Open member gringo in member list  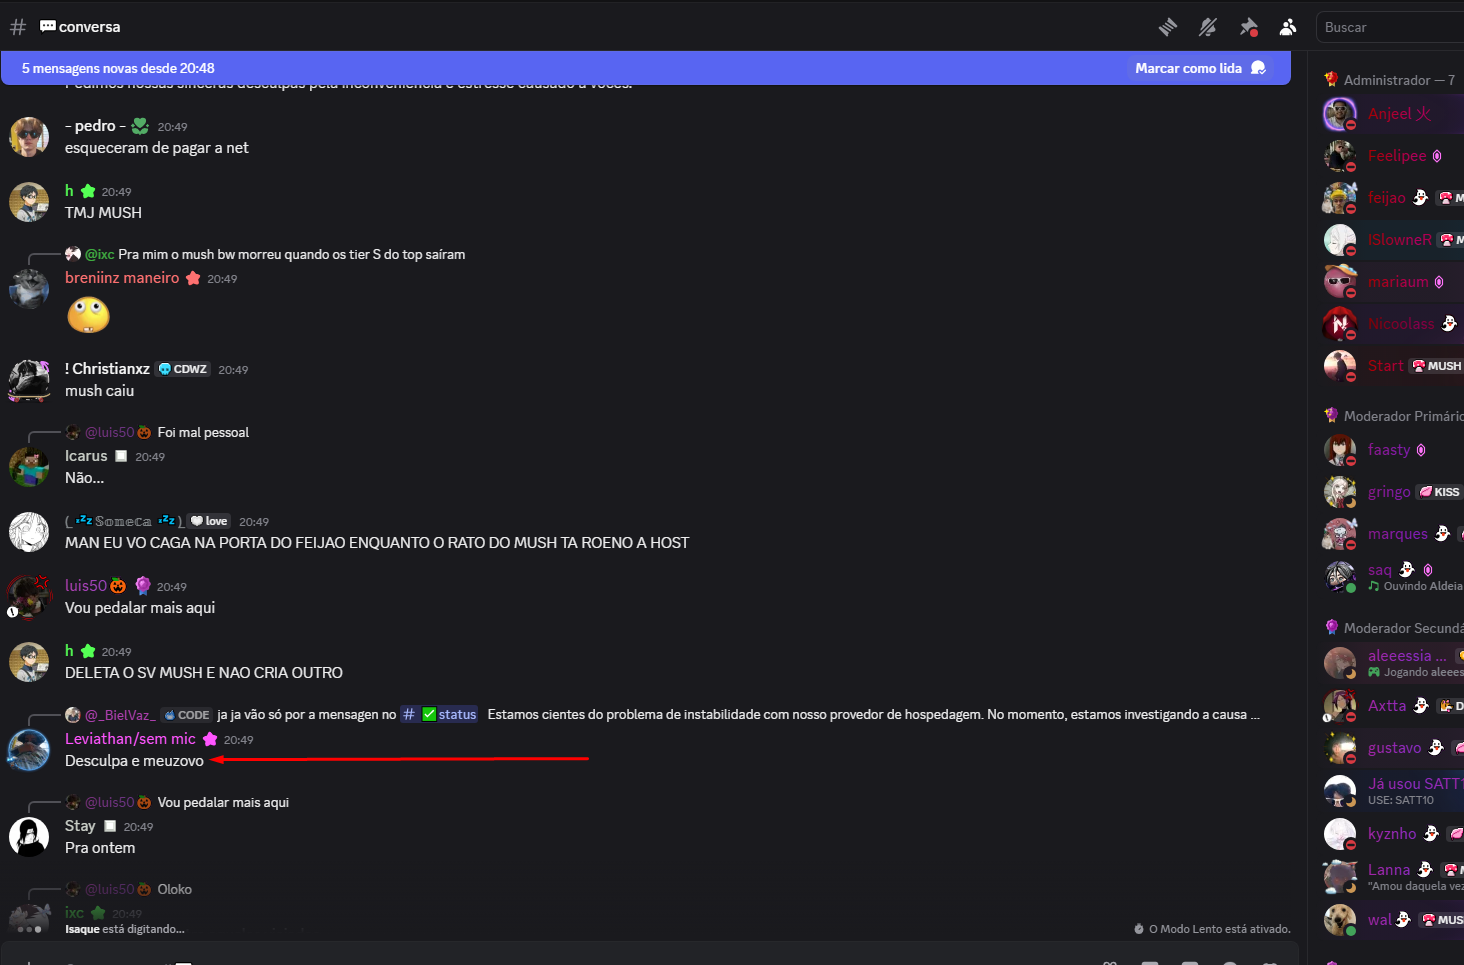(x=1392, y=492)
